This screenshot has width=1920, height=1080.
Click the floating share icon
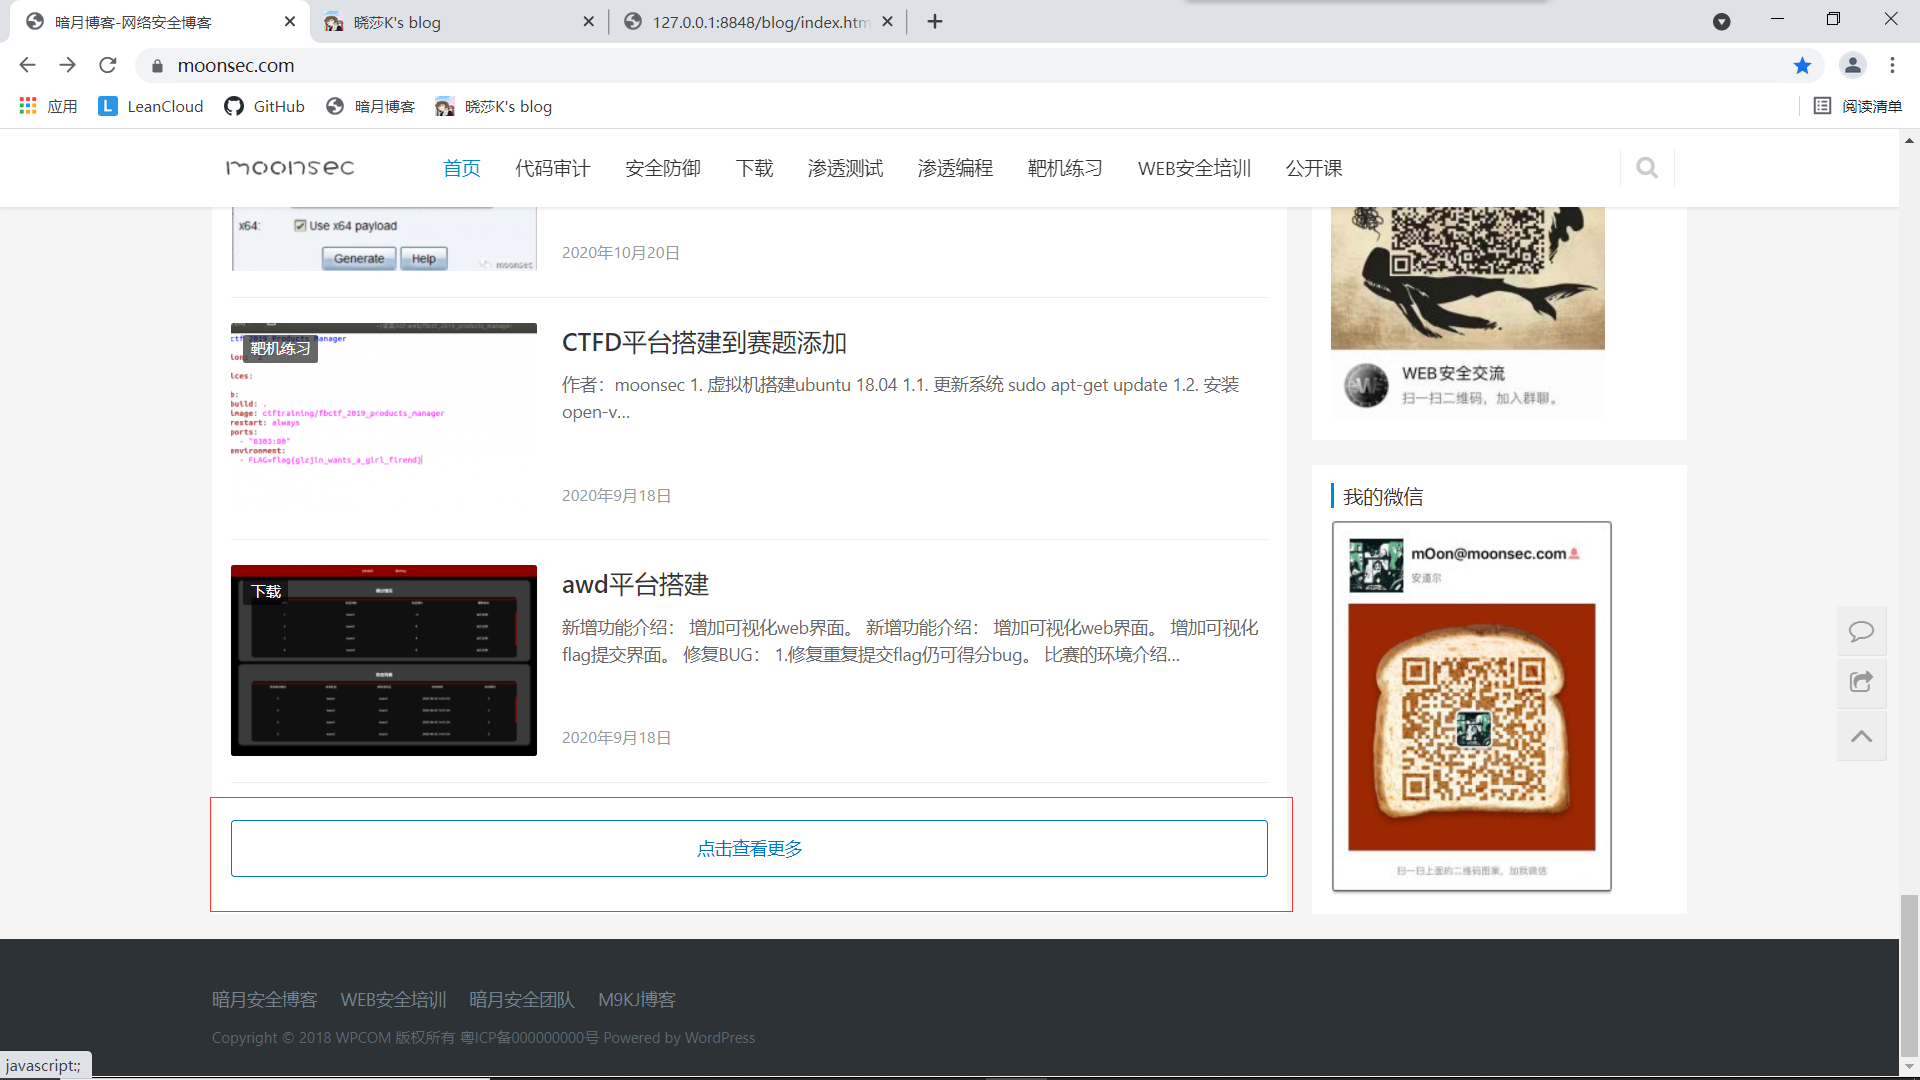1861,682
